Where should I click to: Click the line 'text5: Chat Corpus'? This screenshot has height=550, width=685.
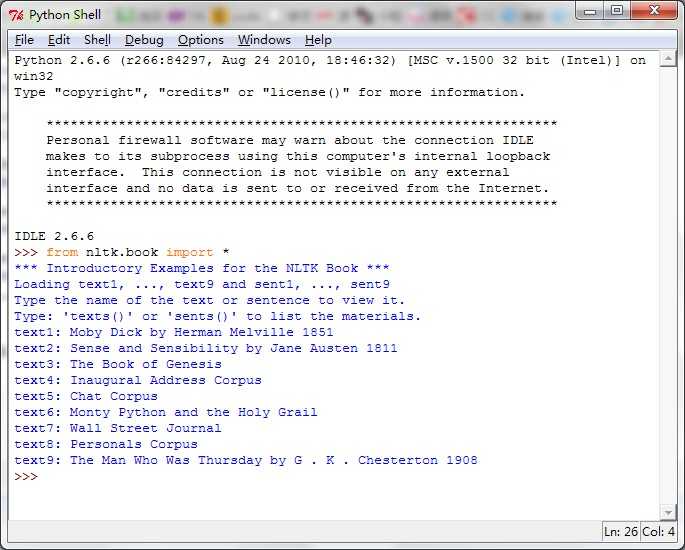click(x=86, y=396)
